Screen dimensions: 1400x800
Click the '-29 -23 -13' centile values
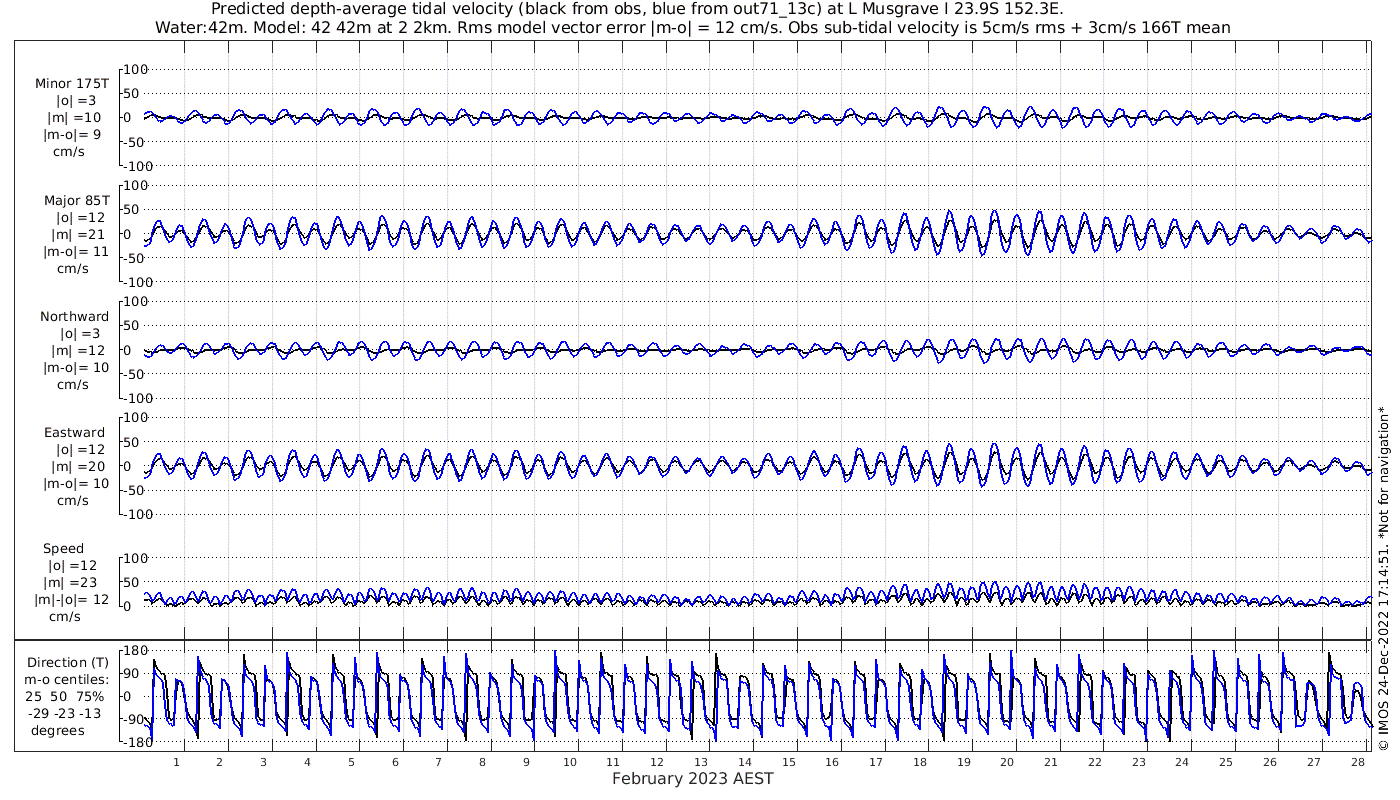coord(64,714)
